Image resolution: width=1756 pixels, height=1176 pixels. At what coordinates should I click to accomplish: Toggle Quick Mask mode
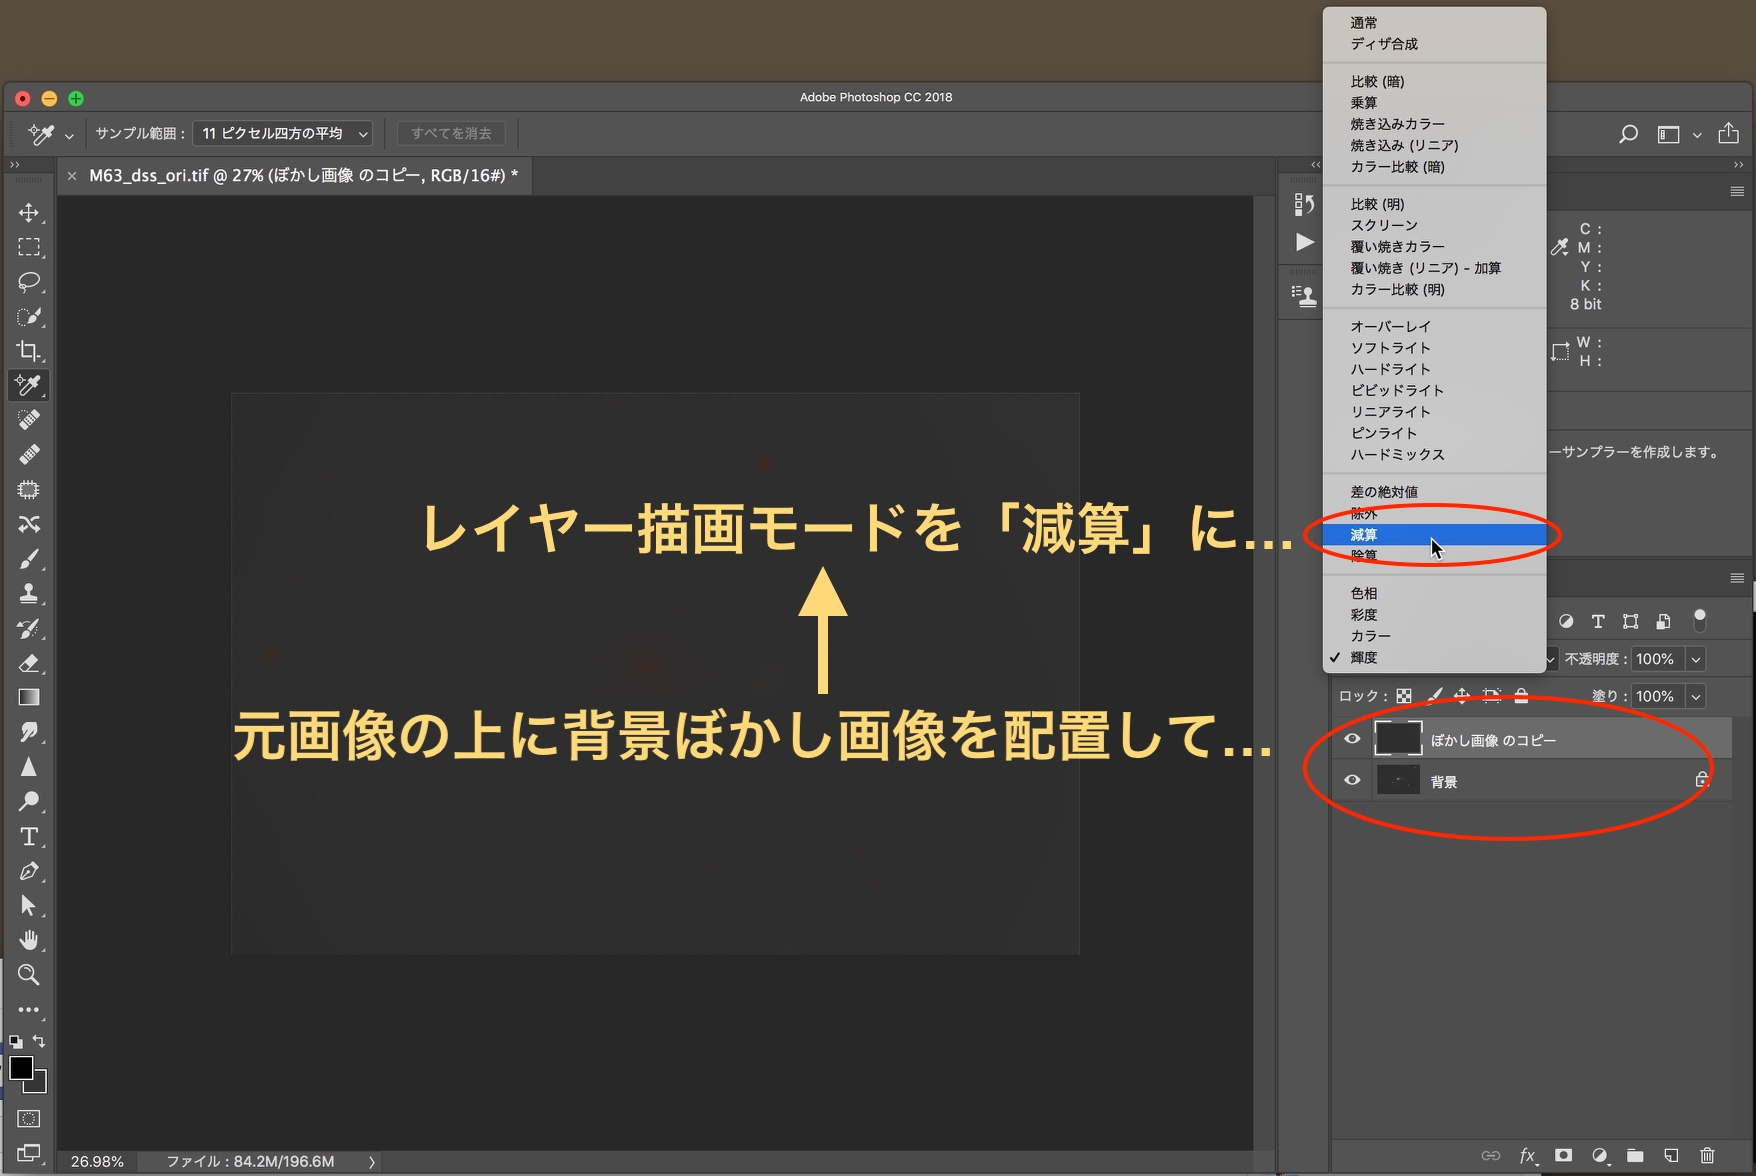point(29,1119)
